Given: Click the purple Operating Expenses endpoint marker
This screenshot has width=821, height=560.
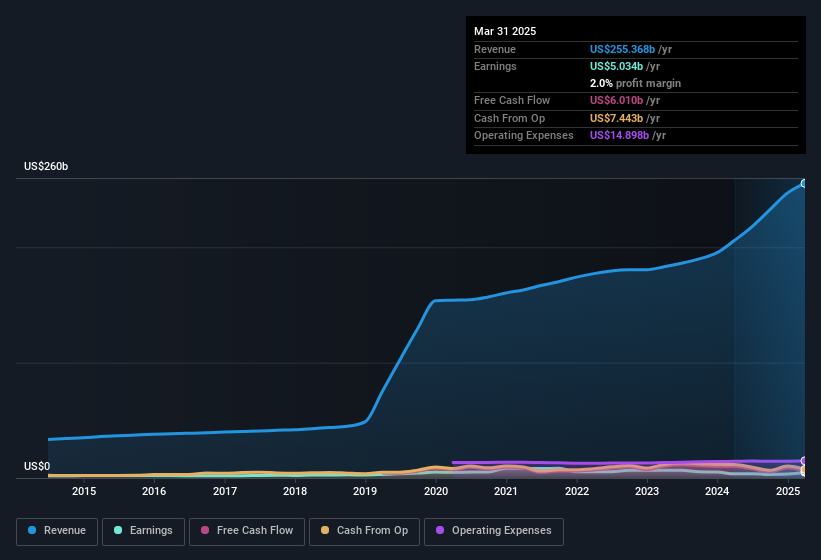Looking at the screenshot, I should tap(804, 461).
